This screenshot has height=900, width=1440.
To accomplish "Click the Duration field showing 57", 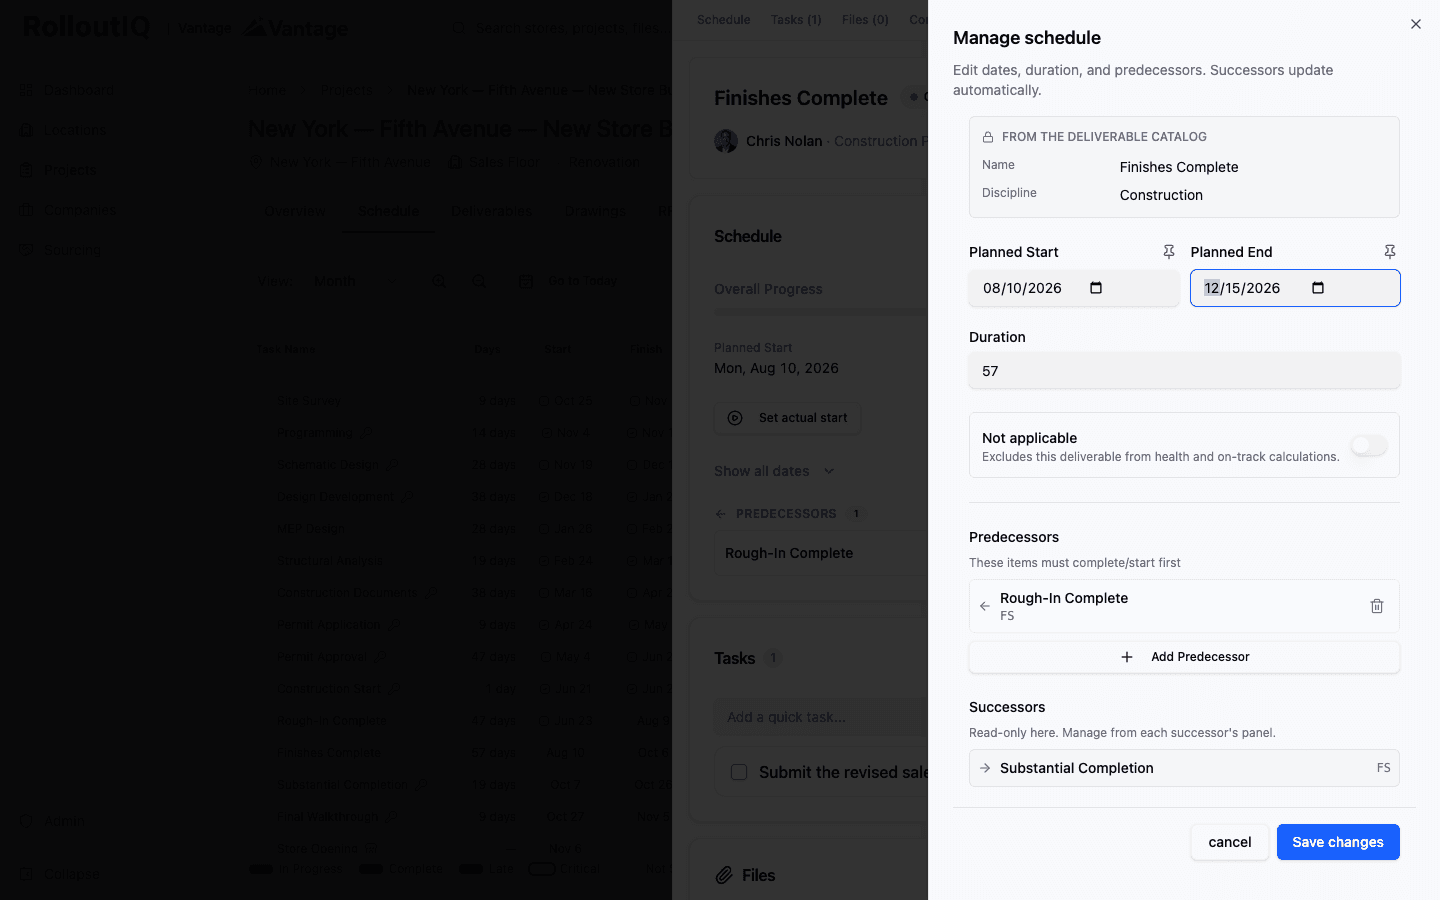I will click(1184, 371).
